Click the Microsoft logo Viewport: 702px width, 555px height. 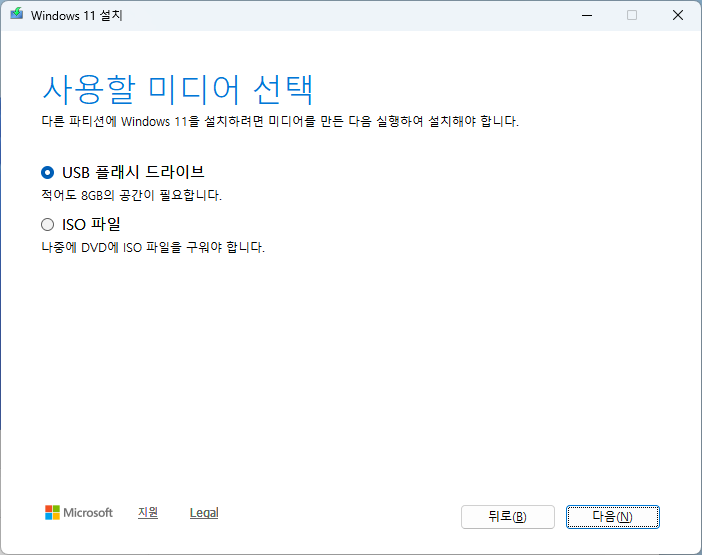point(79,512)
